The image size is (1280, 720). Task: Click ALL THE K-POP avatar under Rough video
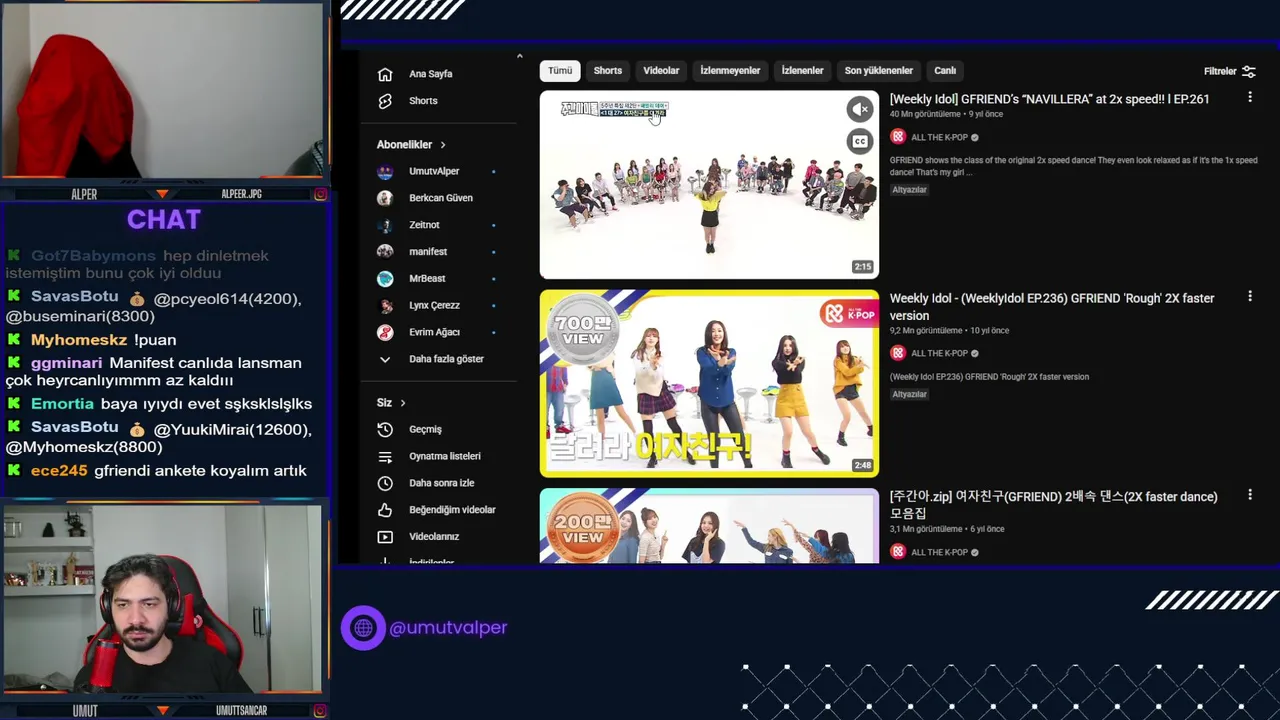click(898, 353)
